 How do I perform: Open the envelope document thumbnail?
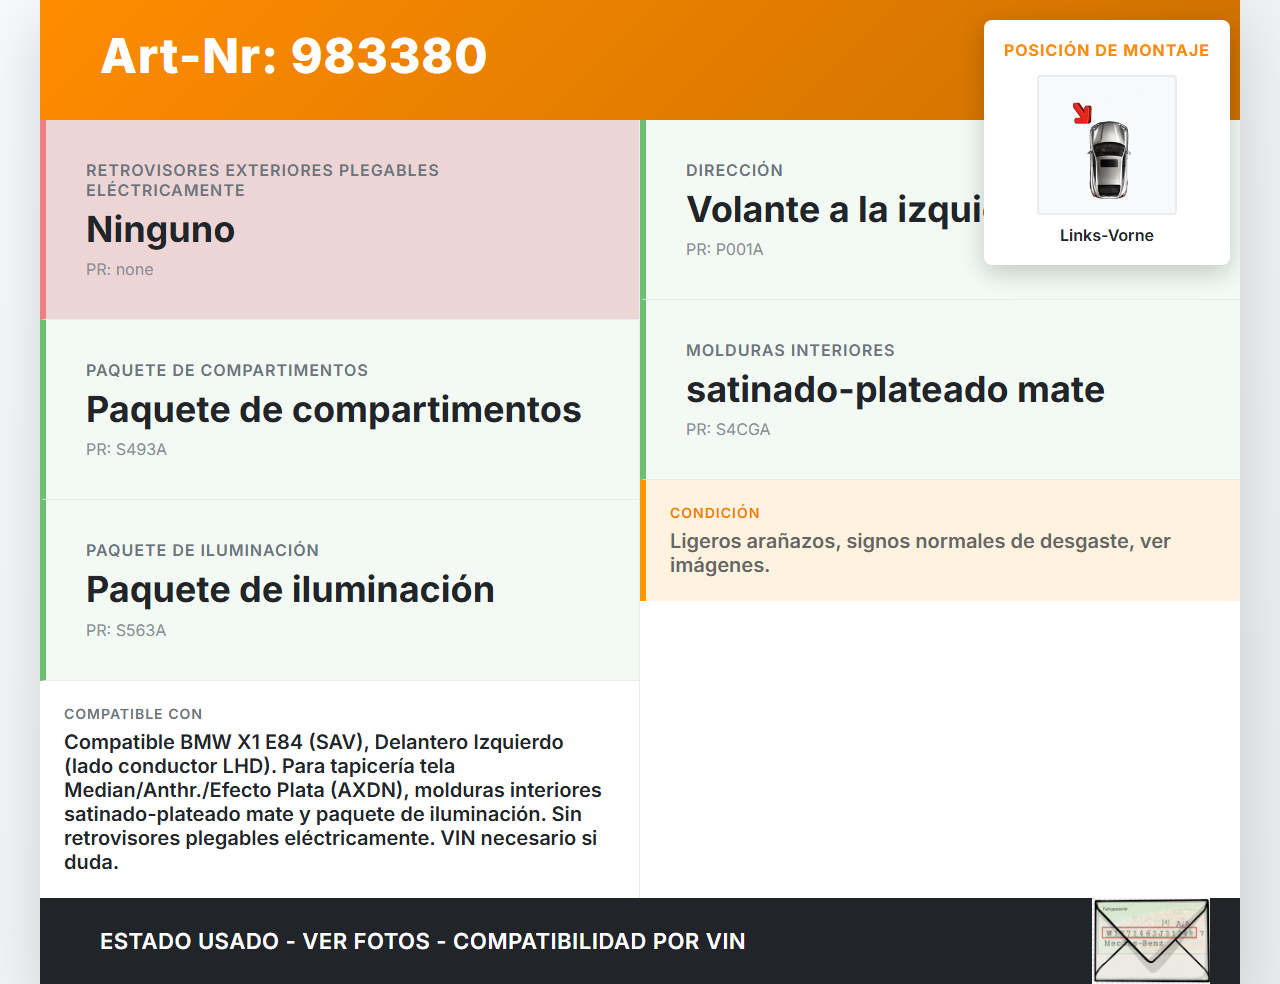pyautogui.click(x=1151, y=941)
